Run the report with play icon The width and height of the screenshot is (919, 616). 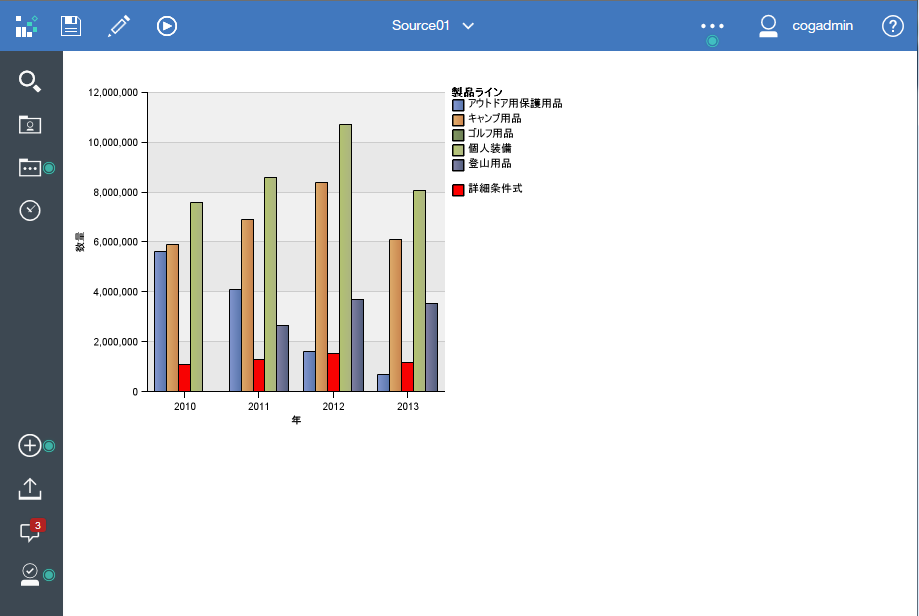pos(167,26)
